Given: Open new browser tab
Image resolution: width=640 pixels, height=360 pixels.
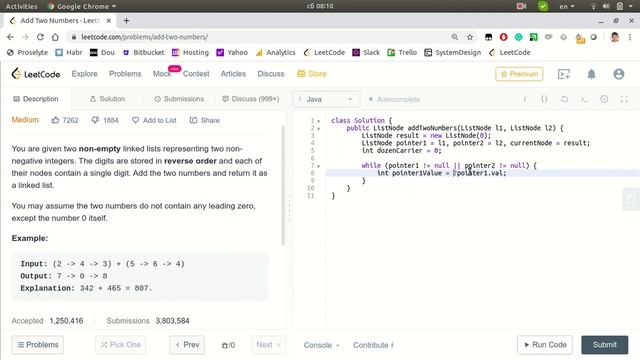Looking at the screenshot, I should [127, 20].
